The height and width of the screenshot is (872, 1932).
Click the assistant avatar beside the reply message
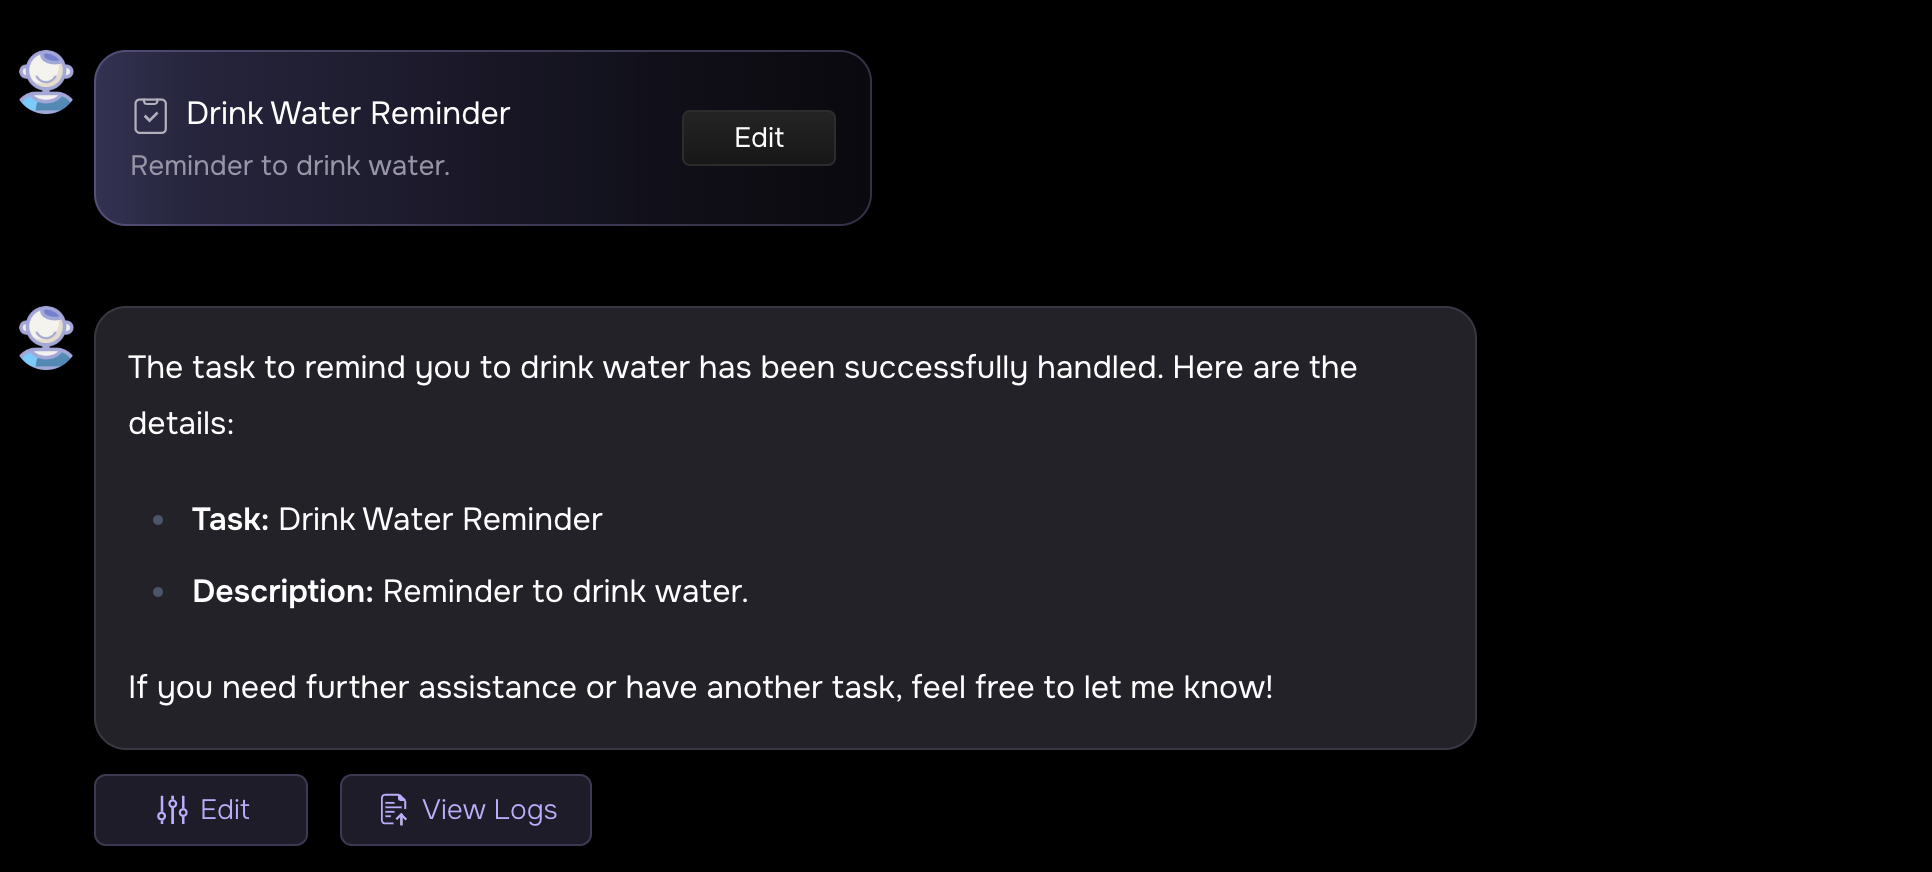coord(46,338)
